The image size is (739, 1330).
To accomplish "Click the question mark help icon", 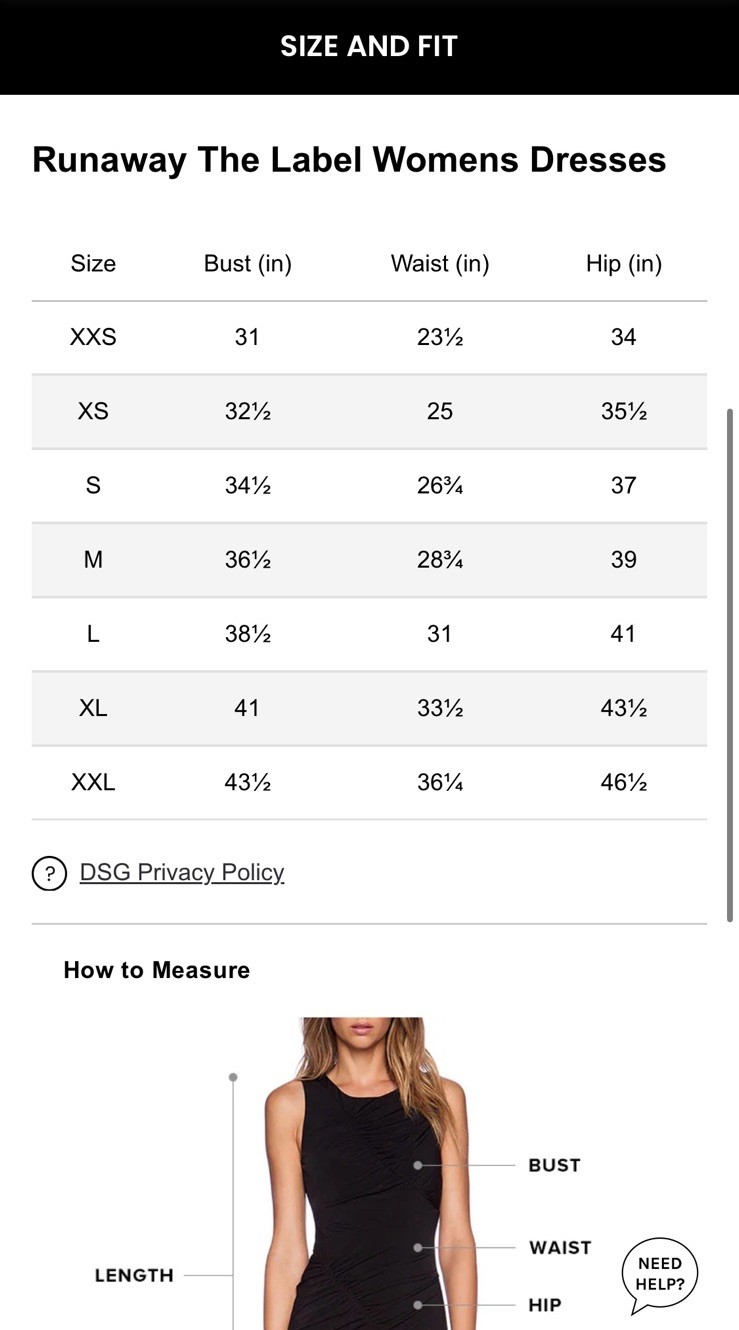I will [x=49, y=873].
